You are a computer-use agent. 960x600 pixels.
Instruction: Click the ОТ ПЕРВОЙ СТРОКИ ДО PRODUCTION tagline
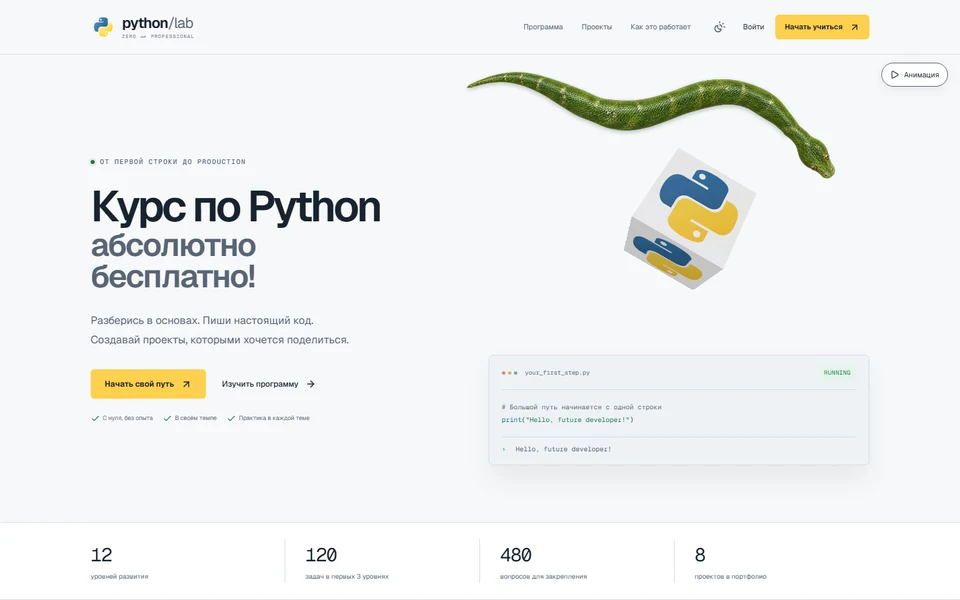172,162
